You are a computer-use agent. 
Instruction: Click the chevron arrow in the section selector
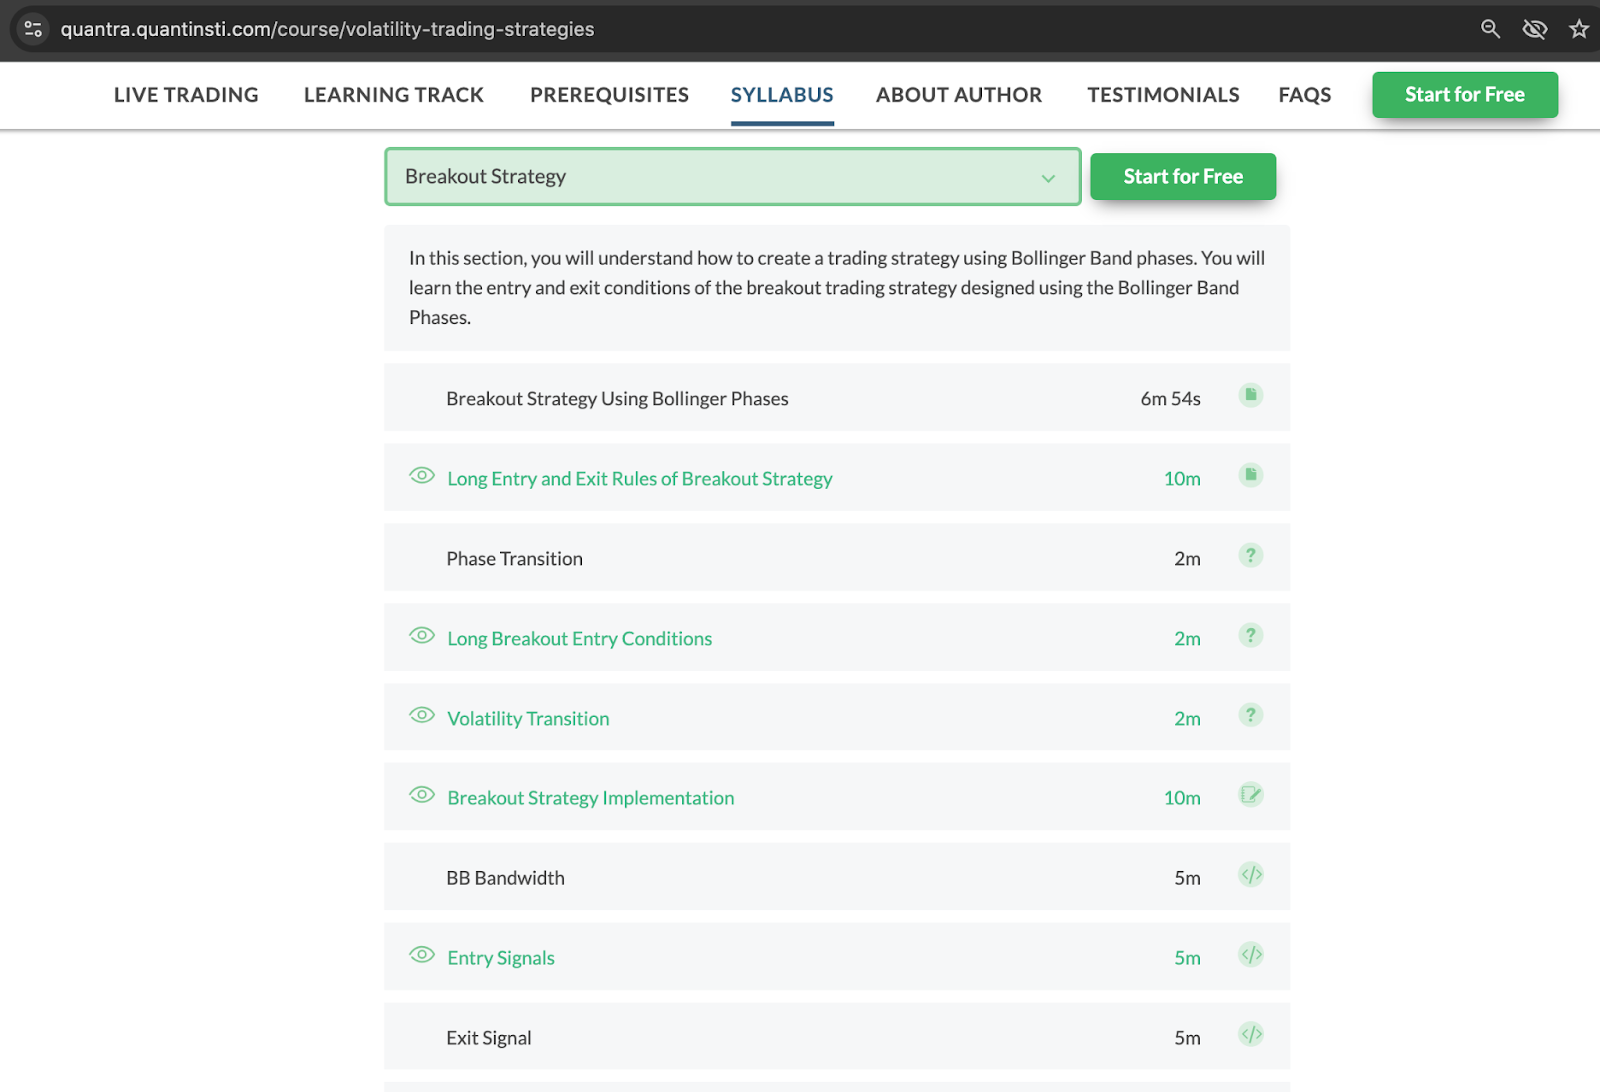point(1048,178)
